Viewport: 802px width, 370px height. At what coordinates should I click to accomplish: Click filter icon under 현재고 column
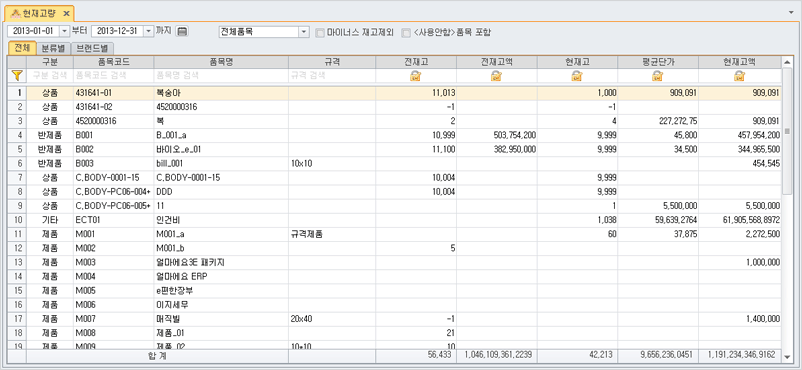coord(577,76)
